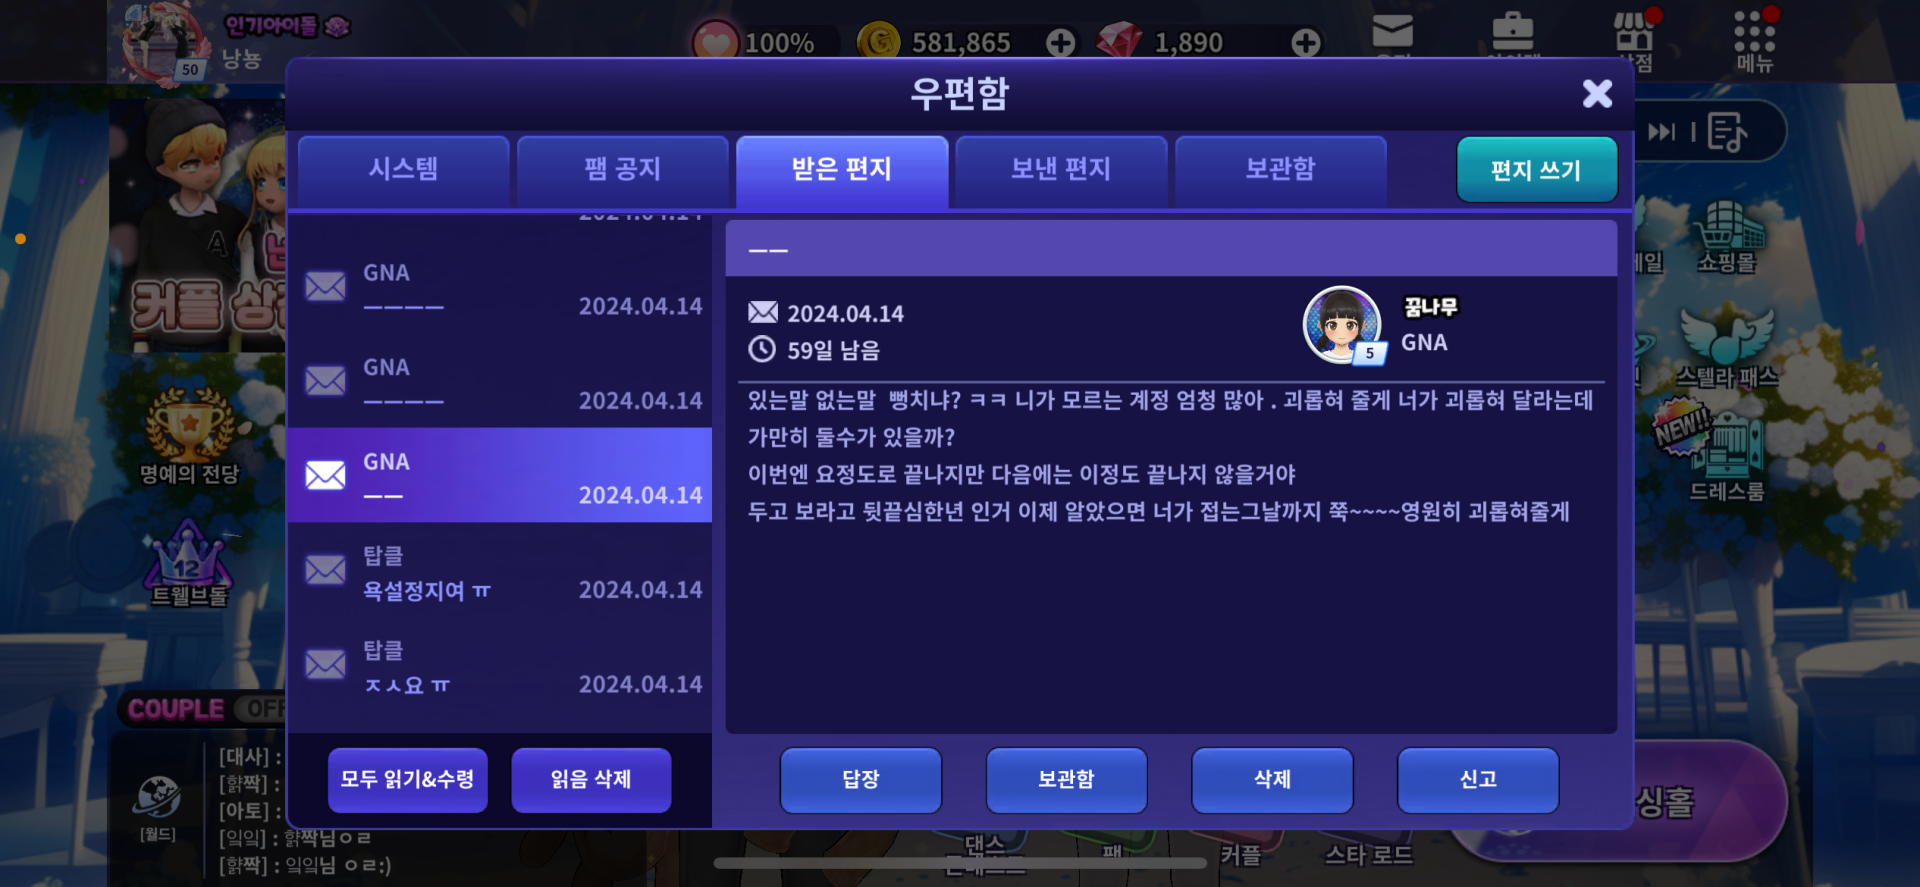Click the skip-forward chat log control
Image resolution: width=1920 pixels, height=887 pixels.
coord(1661,132)
